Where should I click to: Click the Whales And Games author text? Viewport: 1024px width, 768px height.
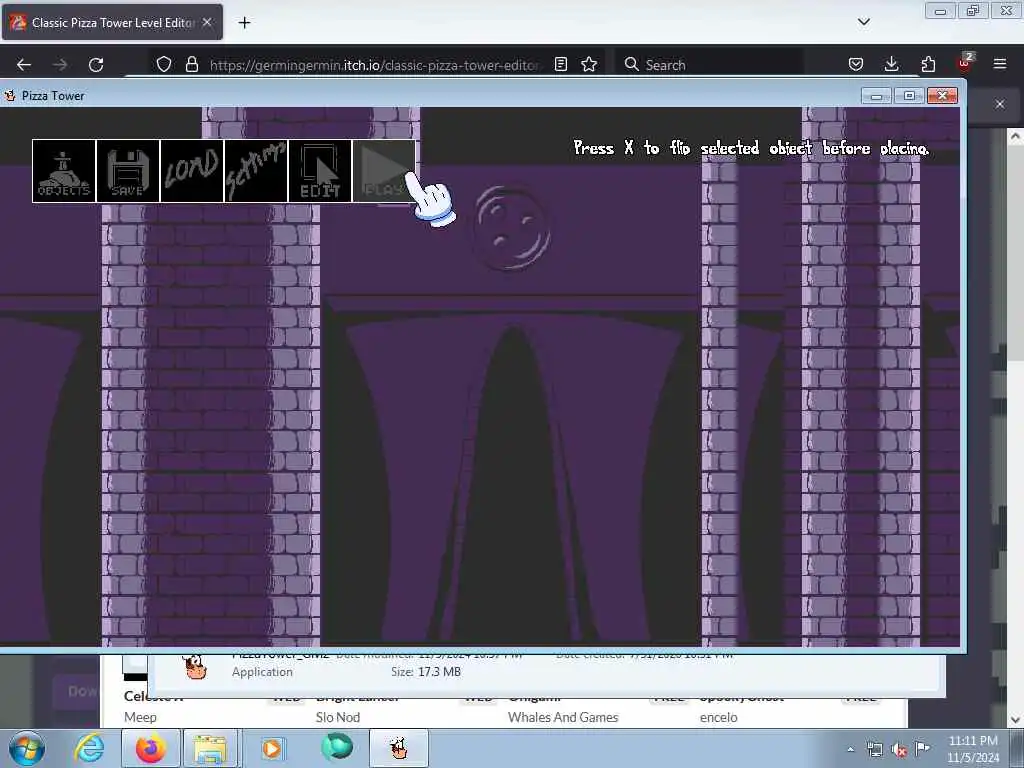click(563, 717)
